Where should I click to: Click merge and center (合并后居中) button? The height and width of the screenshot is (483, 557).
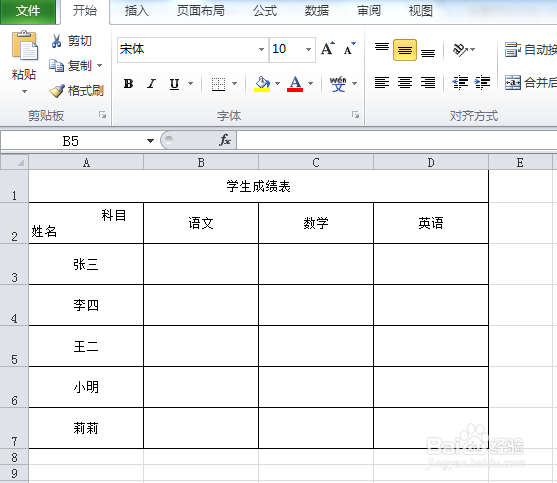[x=531, y=83]
